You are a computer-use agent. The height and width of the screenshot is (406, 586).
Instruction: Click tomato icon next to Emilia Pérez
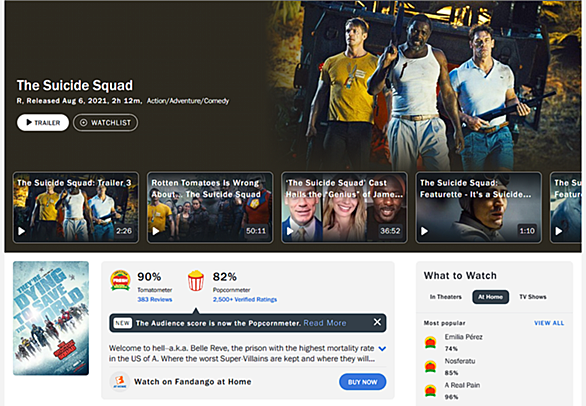click(431, 342)
